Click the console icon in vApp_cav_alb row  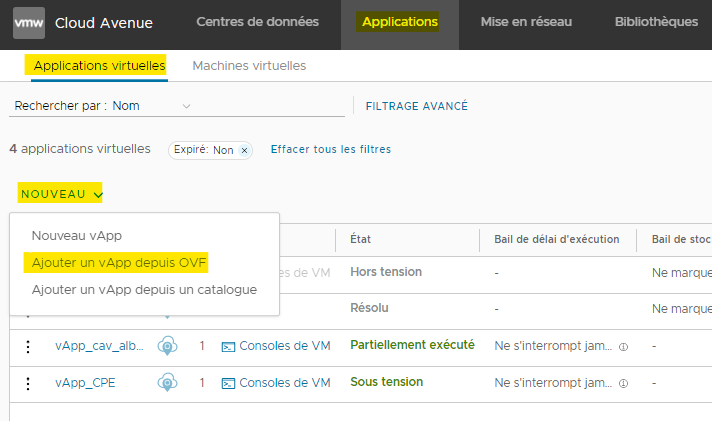point(228,347)
